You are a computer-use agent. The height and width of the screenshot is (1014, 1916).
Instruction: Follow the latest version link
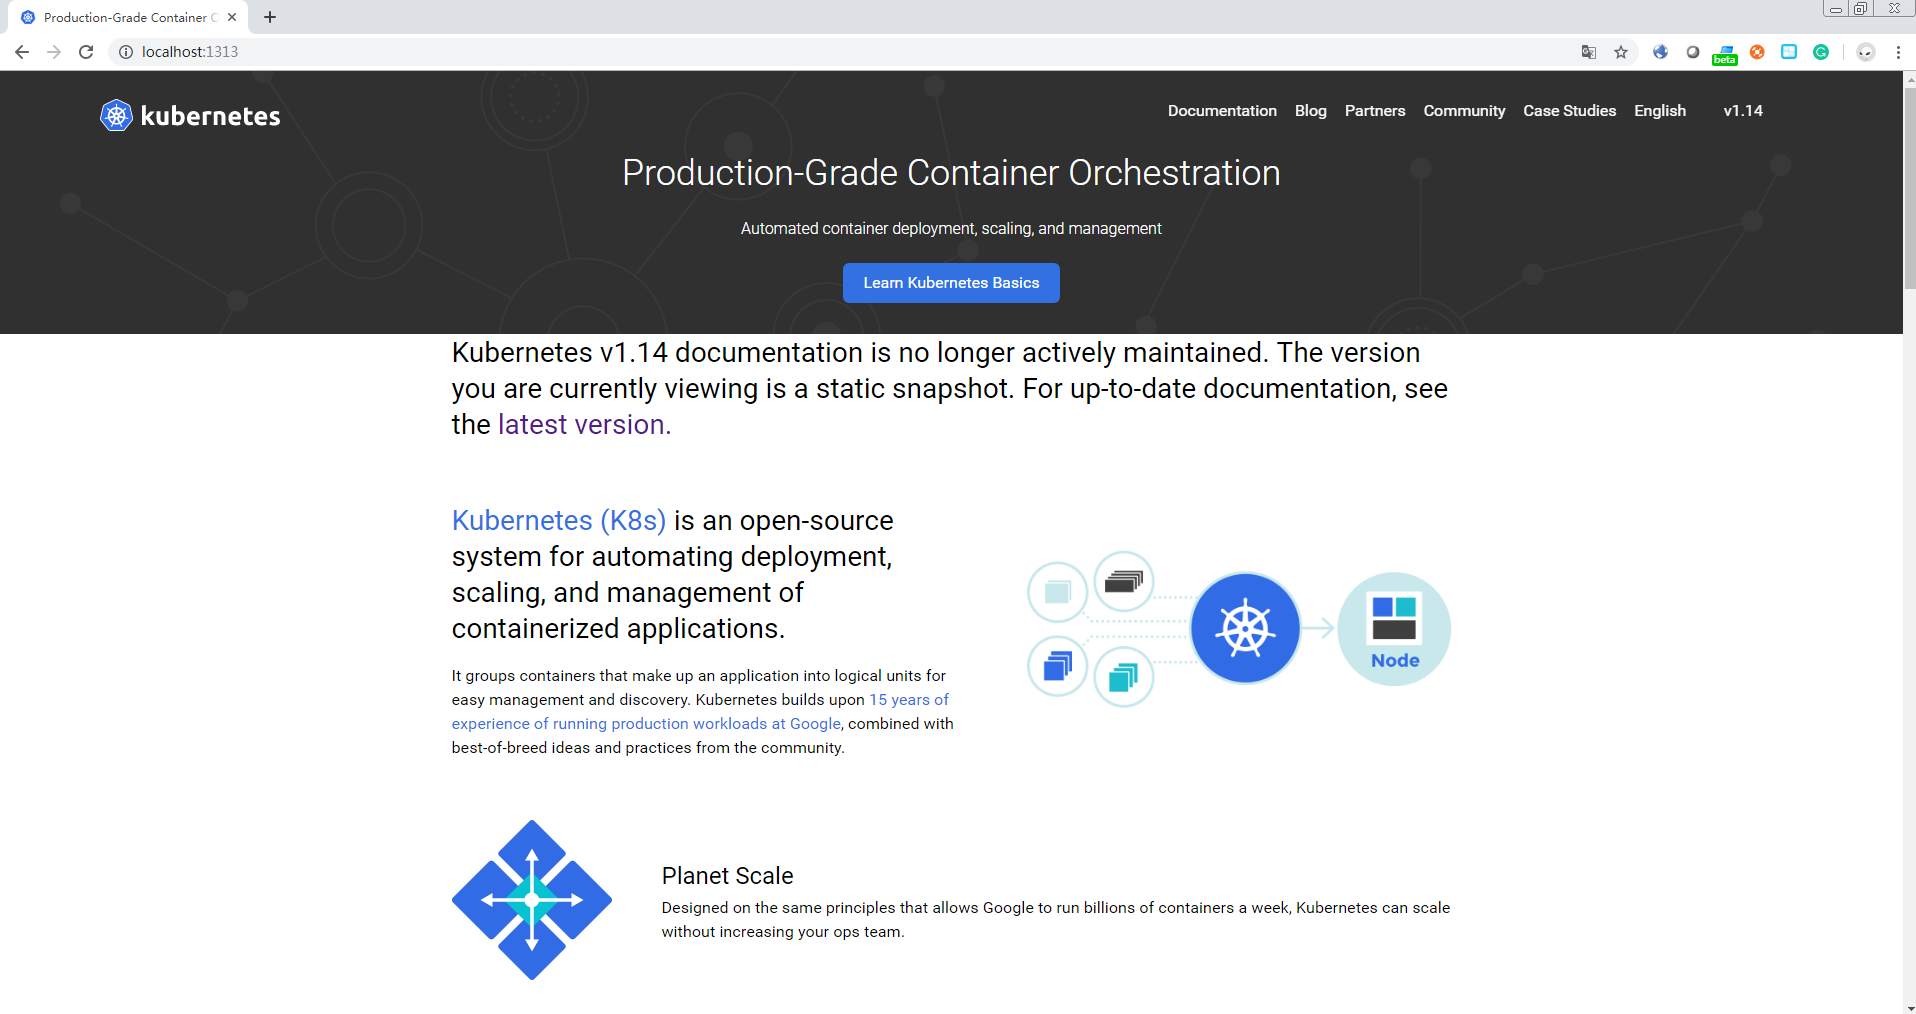coord(584,424)
